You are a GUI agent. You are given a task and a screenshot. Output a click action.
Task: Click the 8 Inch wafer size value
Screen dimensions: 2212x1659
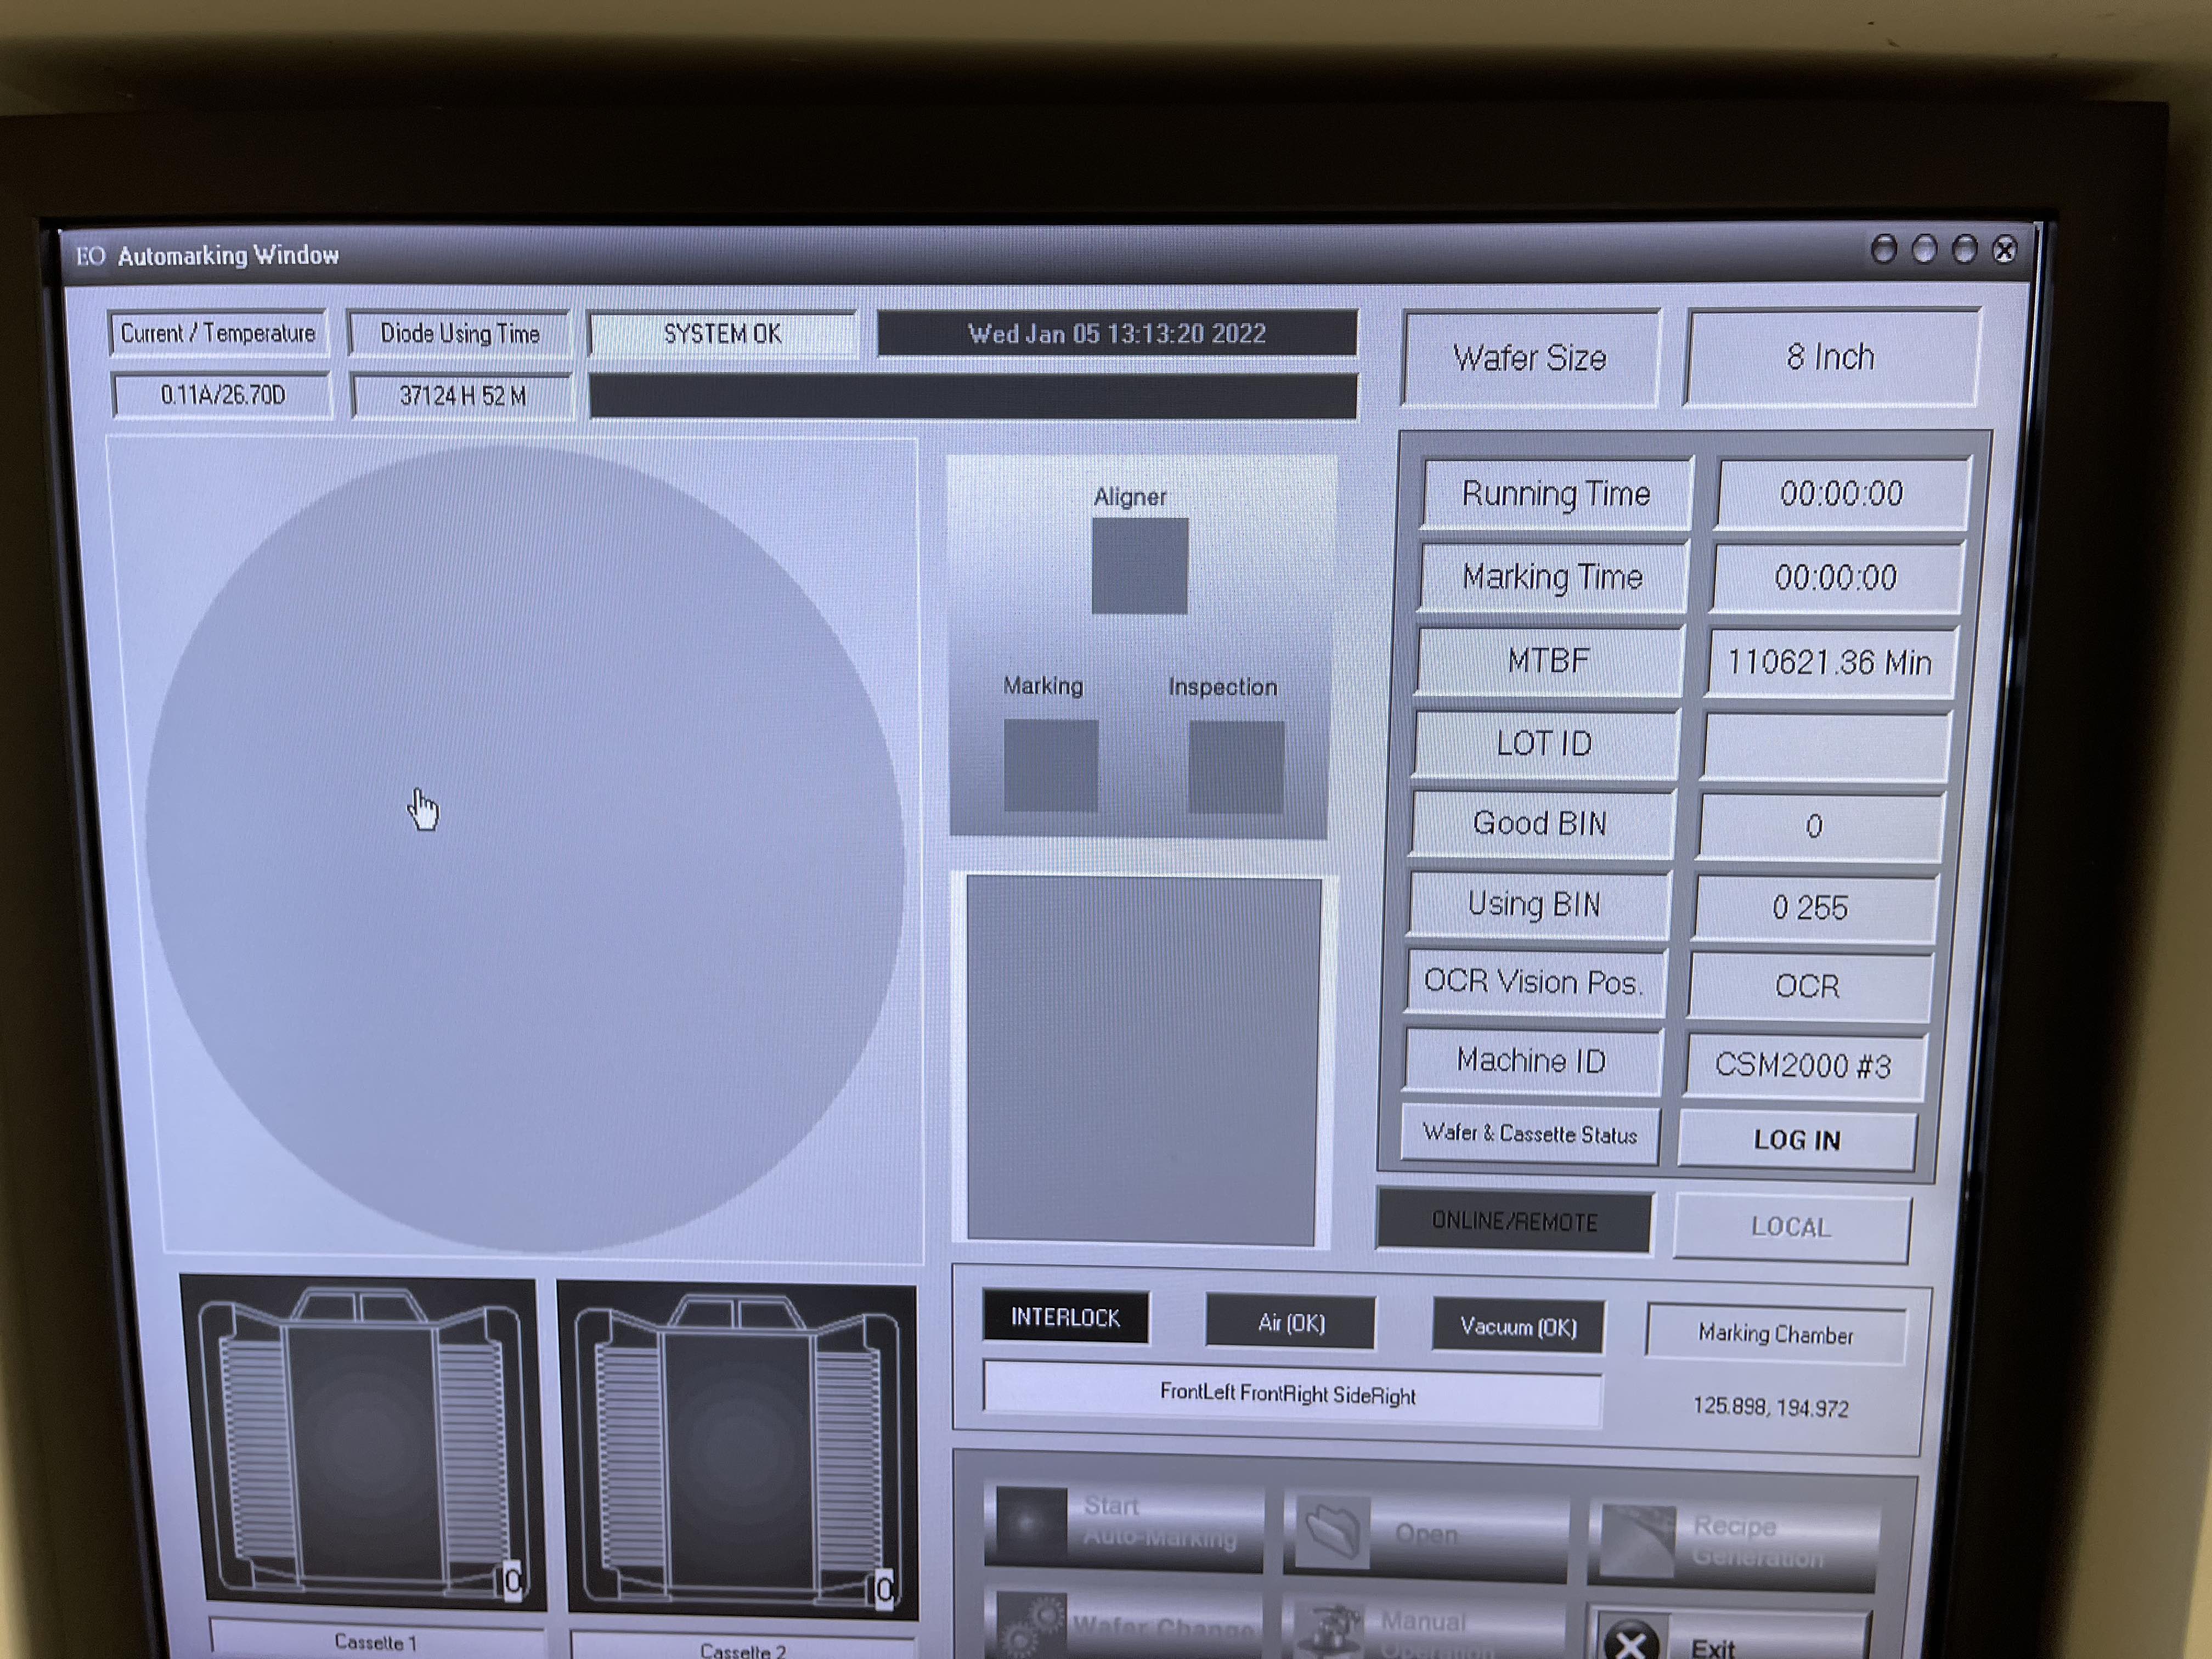[x=1831, y=357]
